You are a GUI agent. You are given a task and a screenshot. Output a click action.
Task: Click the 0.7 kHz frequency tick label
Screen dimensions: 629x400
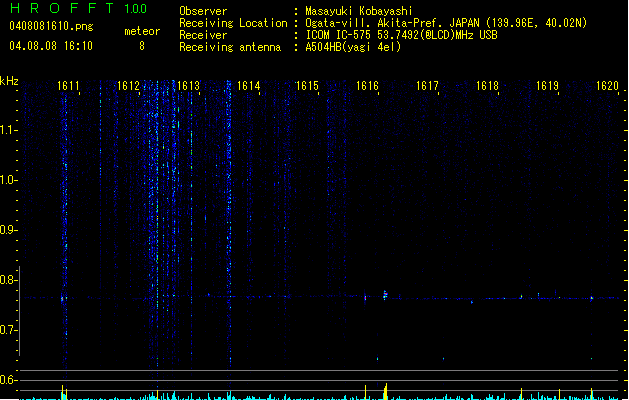(x=9, y=330)
